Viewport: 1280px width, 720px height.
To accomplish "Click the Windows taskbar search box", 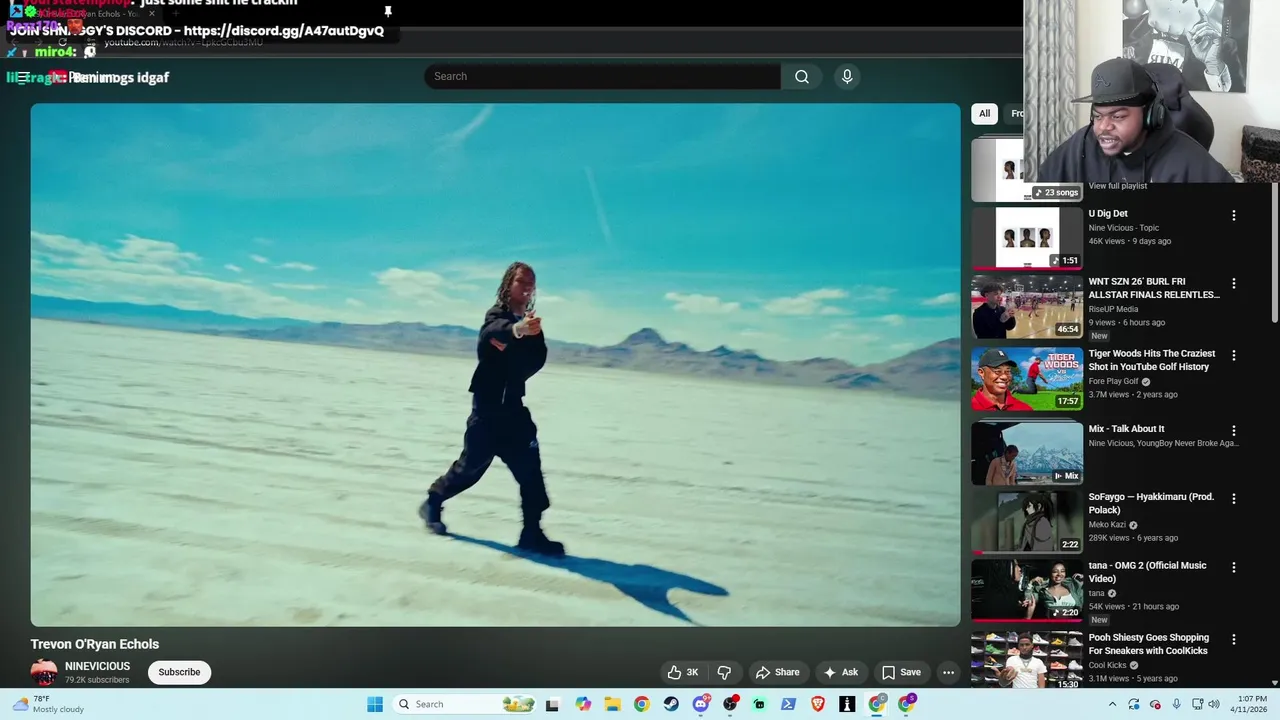I will (463, 704).
